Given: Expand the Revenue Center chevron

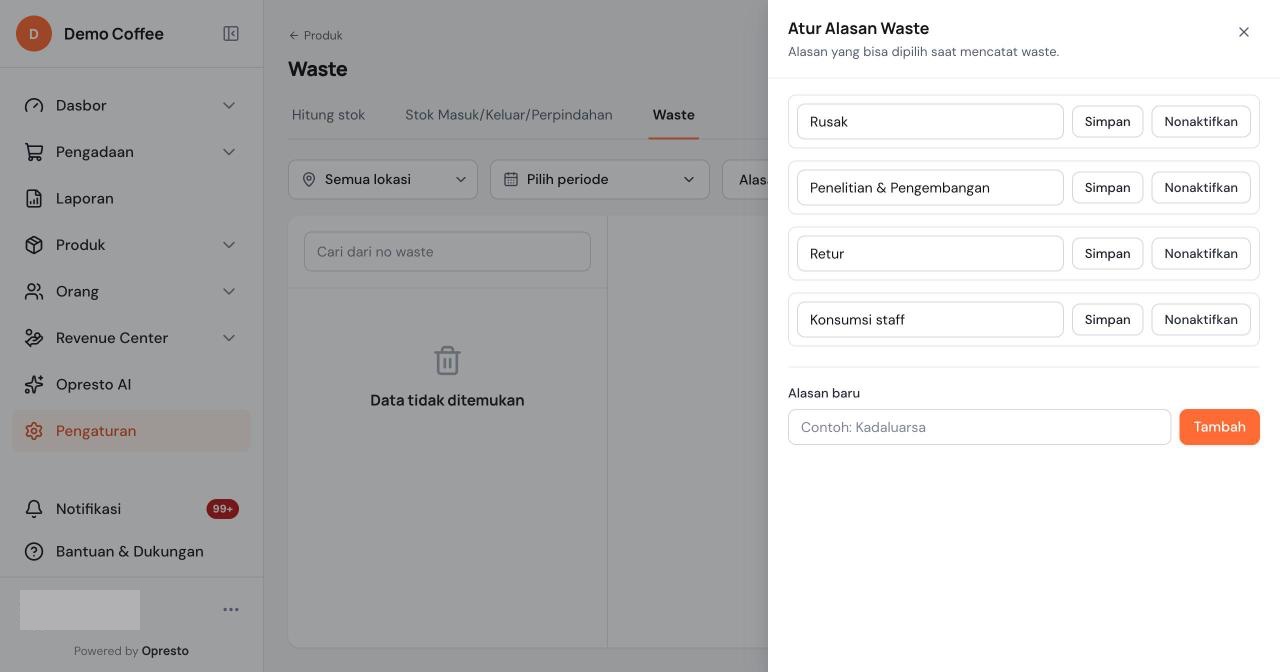Looking at the screenshot, I should point(229,338).
